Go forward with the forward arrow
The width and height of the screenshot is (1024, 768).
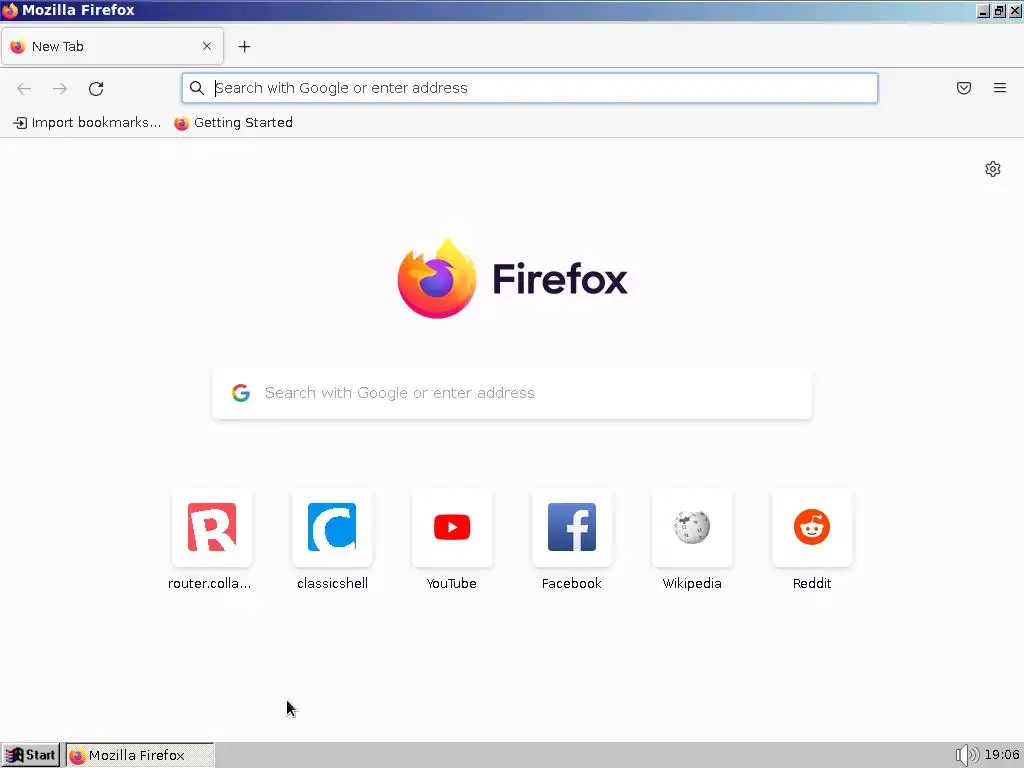(60, 88)
